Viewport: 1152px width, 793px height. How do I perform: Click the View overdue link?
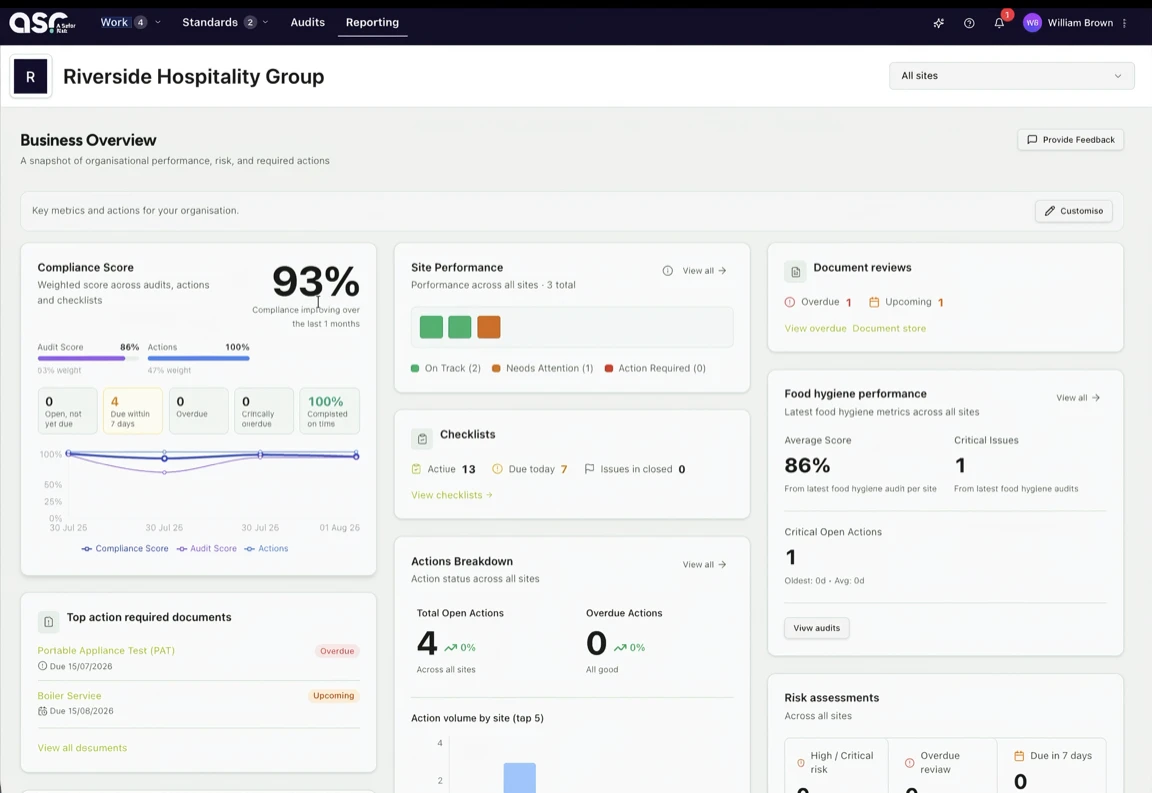point(816,329)
